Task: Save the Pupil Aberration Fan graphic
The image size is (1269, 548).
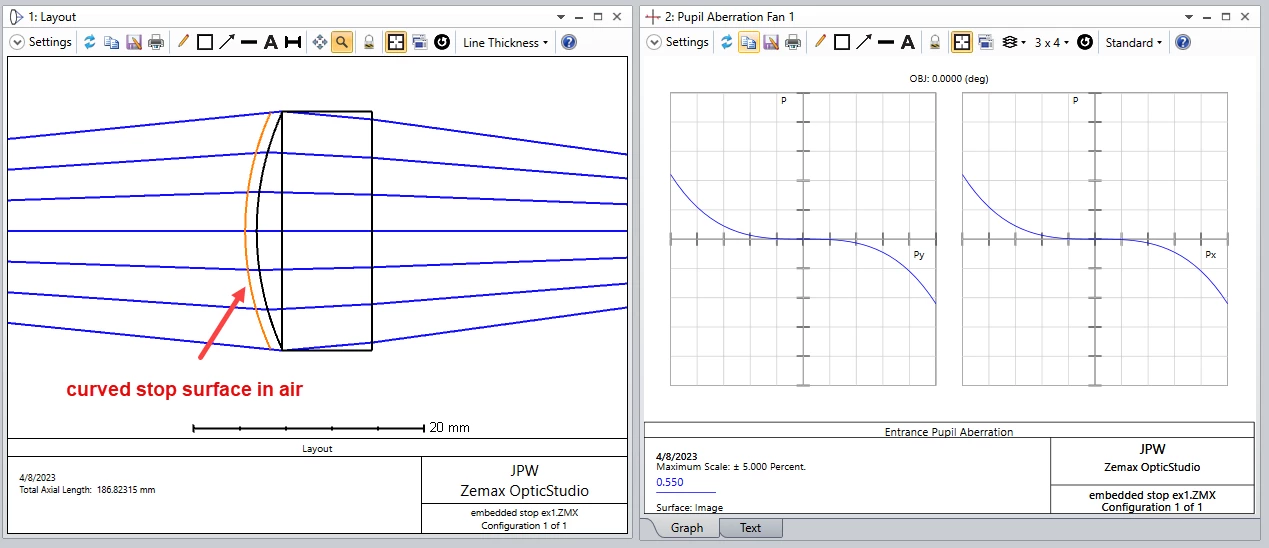Action: pyautogui.click(x=771, y=42)
